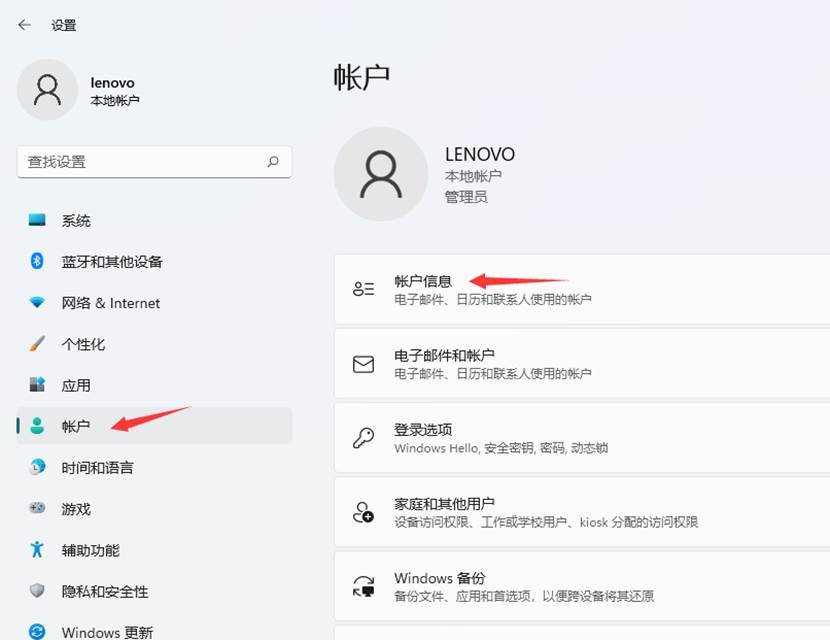
Task: Click the 时间和语言 clock icon
Action: 36,467
